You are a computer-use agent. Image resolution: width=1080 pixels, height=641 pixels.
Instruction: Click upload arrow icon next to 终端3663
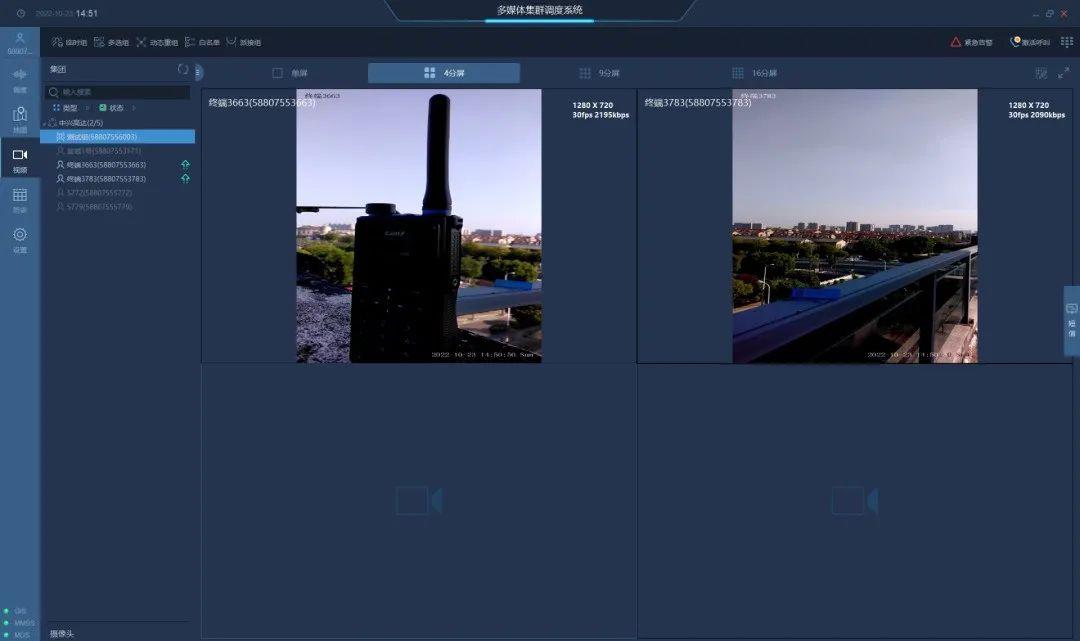pyautogui.click(x=185, y=164)
